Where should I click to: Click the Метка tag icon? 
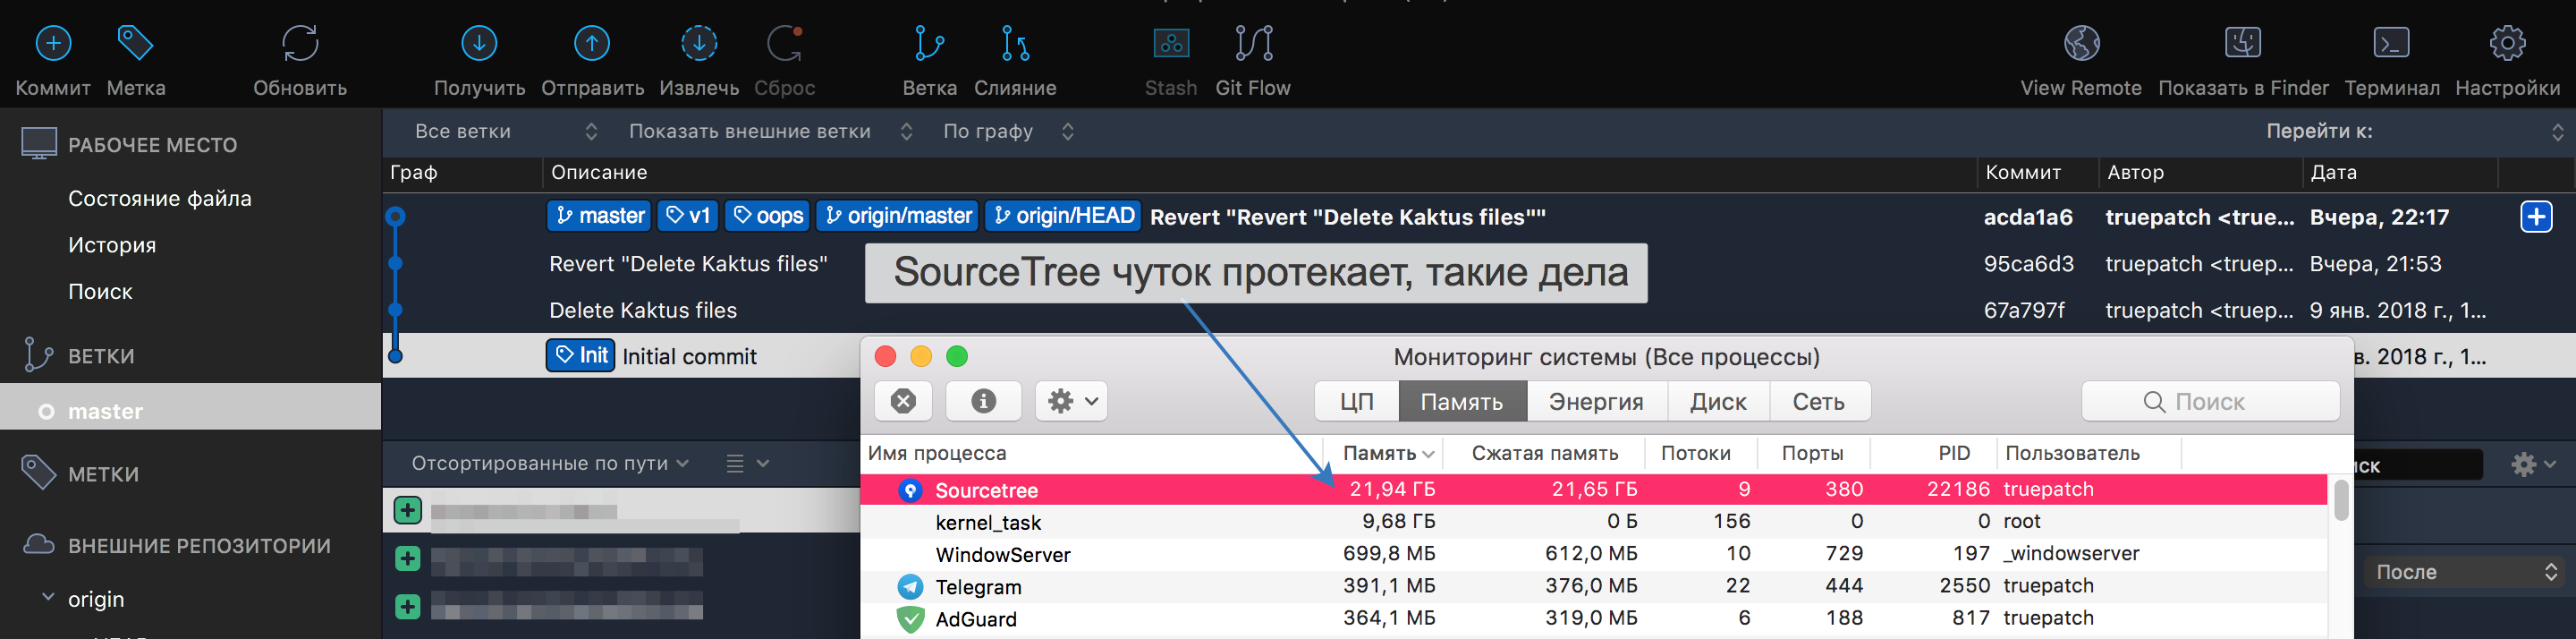pyautogui.click(x=135, y=43)
